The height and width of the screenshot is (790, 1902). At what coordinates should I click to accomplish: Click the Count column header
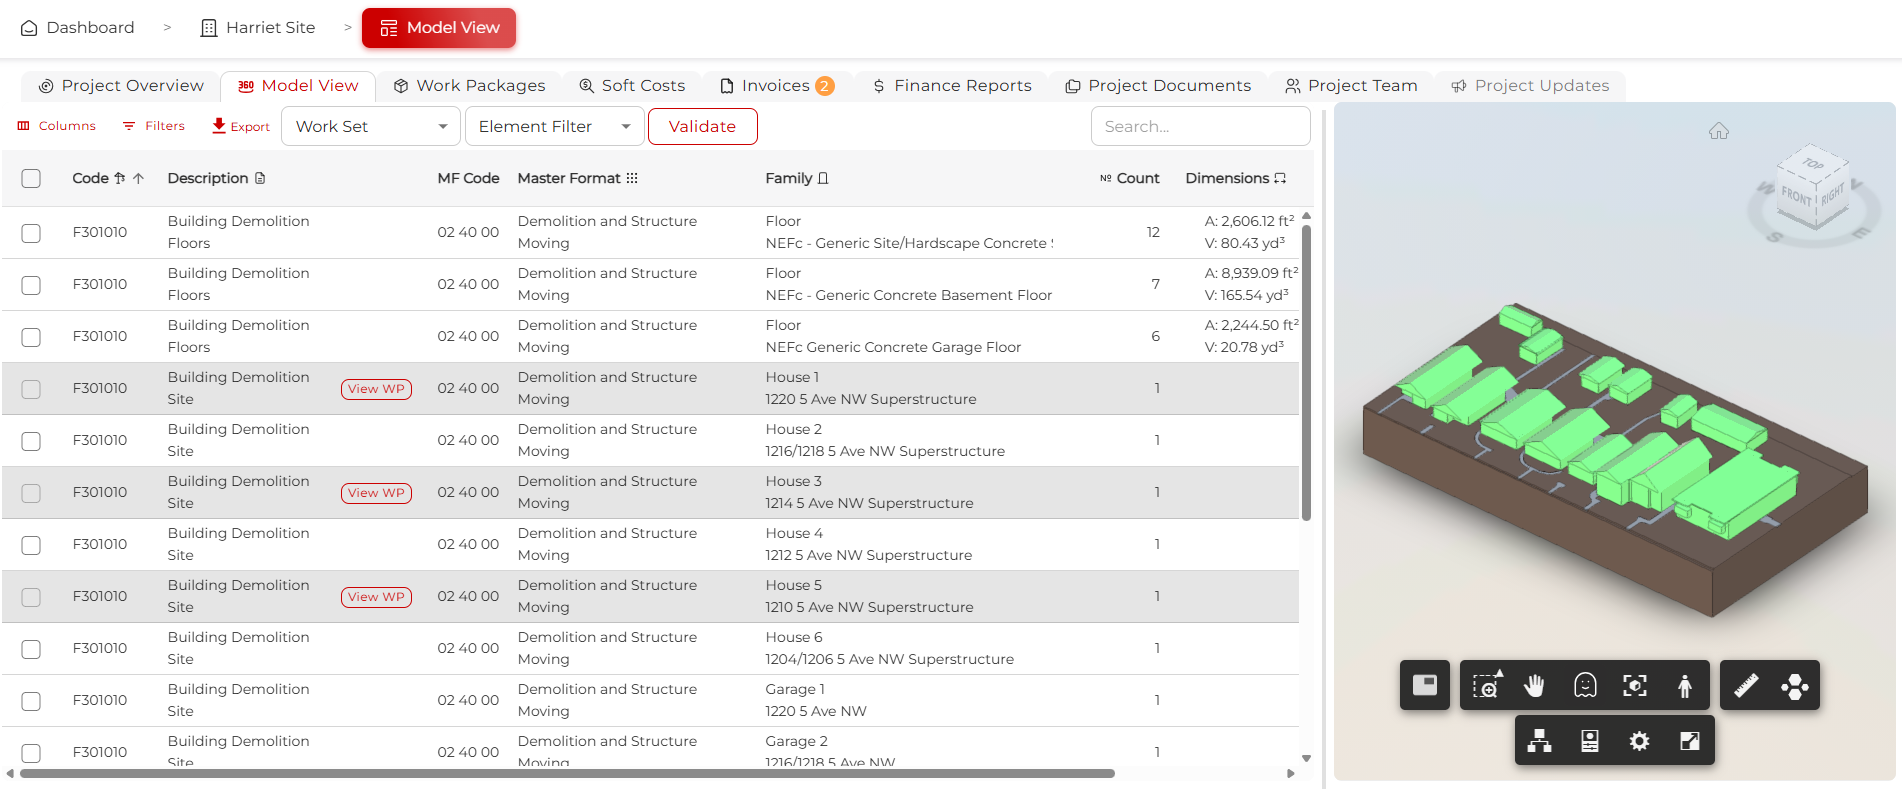1130,178
